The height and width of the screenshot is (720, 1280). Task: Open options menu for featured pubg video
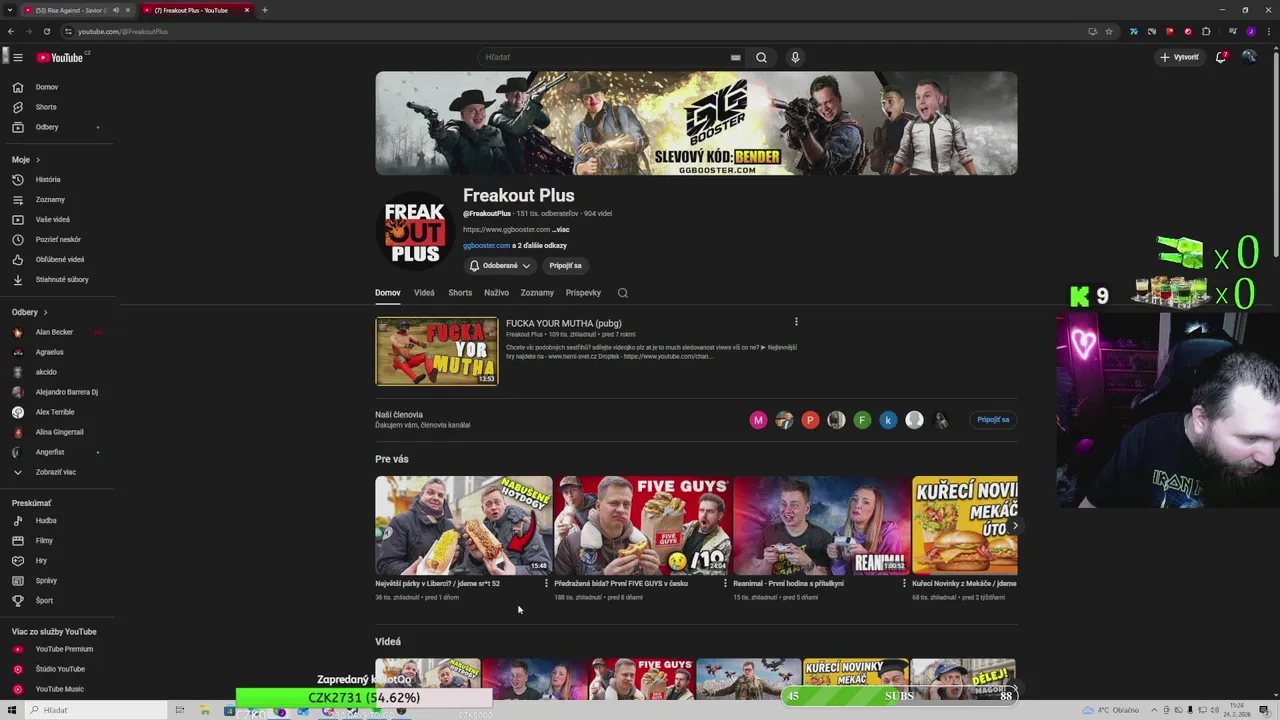pyautogui.click(x=796, y=322)
